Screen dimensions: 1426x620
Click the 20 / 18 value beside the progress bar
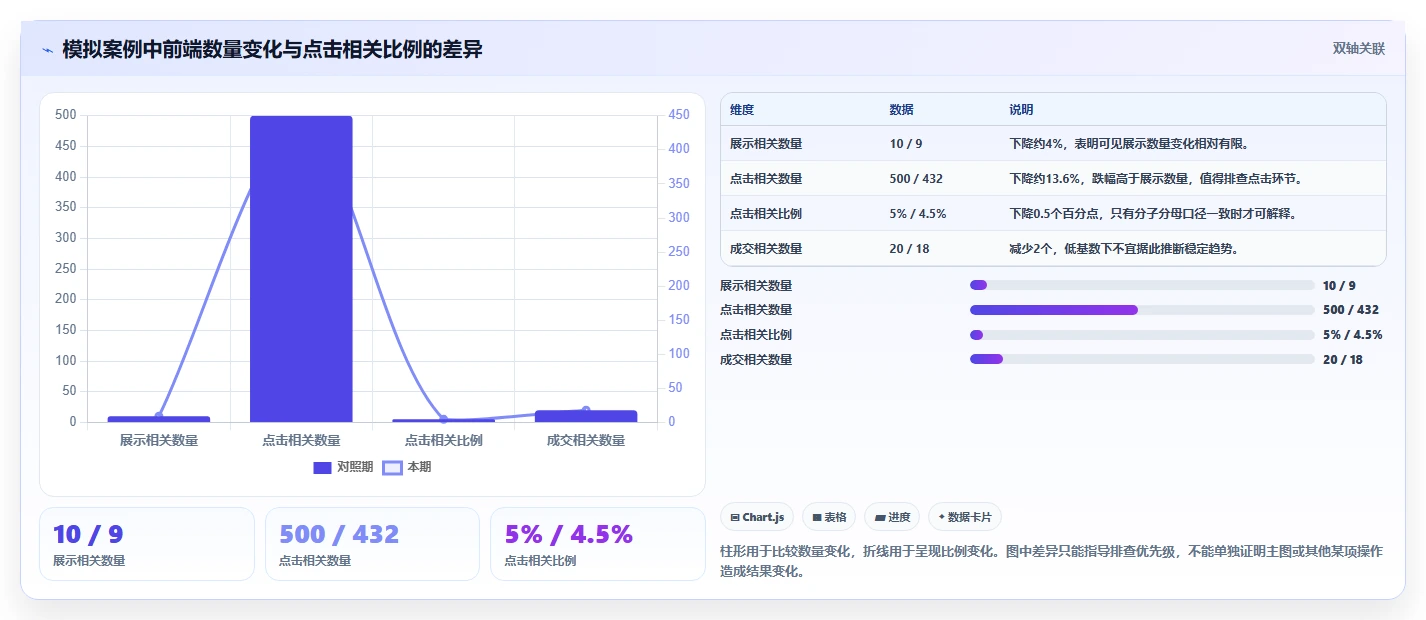coord(1342,359)
